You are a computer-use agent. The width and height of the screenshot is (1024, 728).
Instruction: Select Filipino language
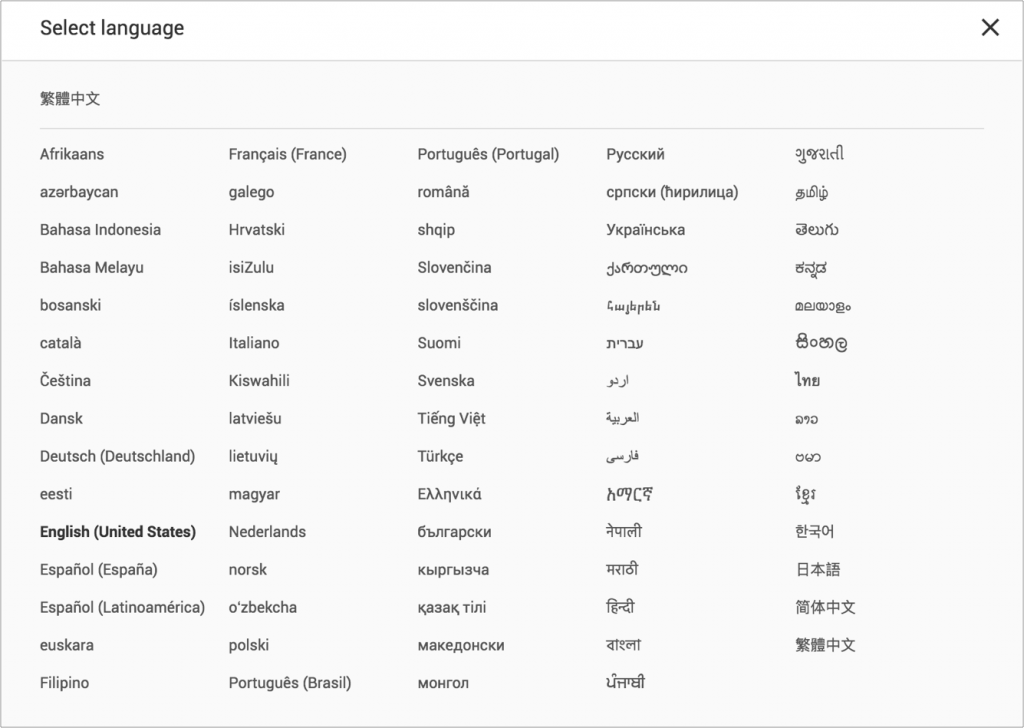point(64,683)
